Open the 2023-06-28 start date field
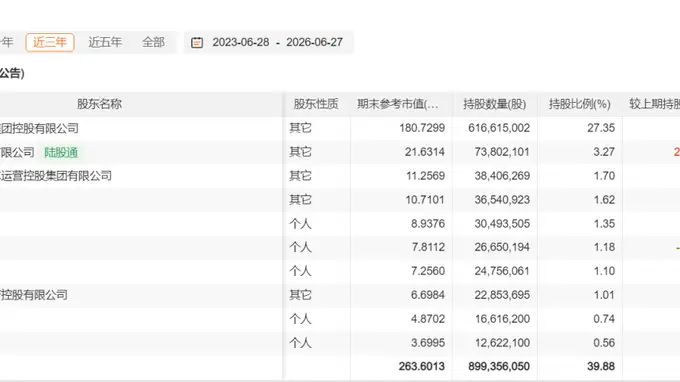Screen dimensions: 680x382 pos(241,42)
